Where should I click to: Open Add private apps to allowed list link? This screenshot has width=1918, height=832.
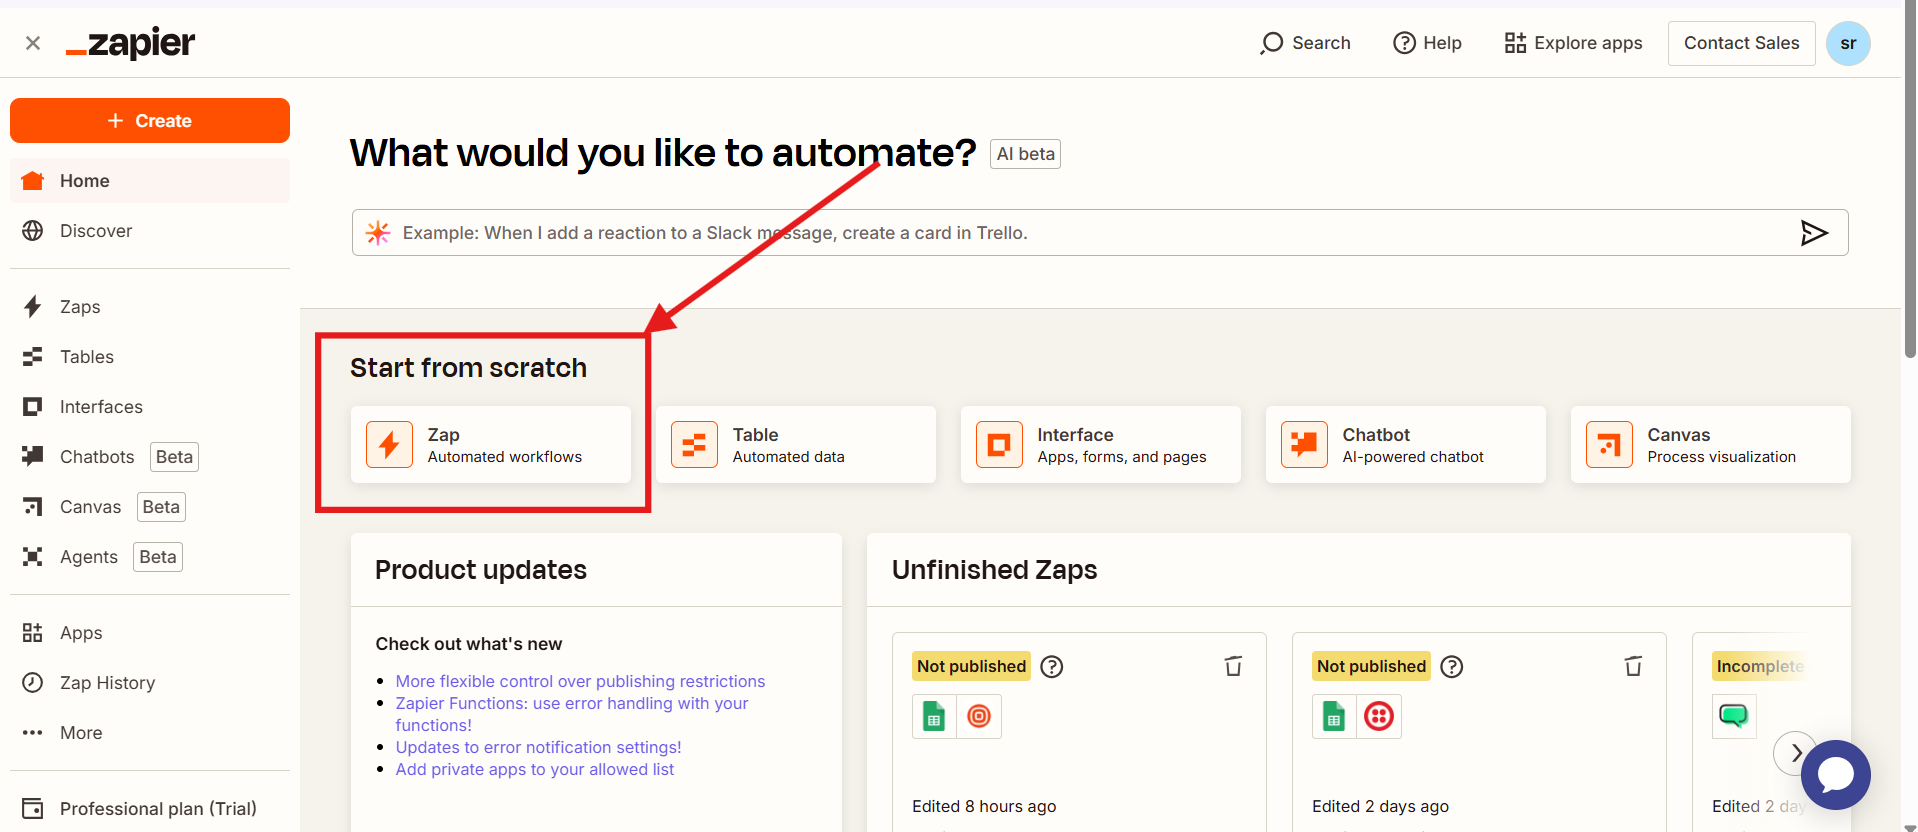(x=534, y=769)
